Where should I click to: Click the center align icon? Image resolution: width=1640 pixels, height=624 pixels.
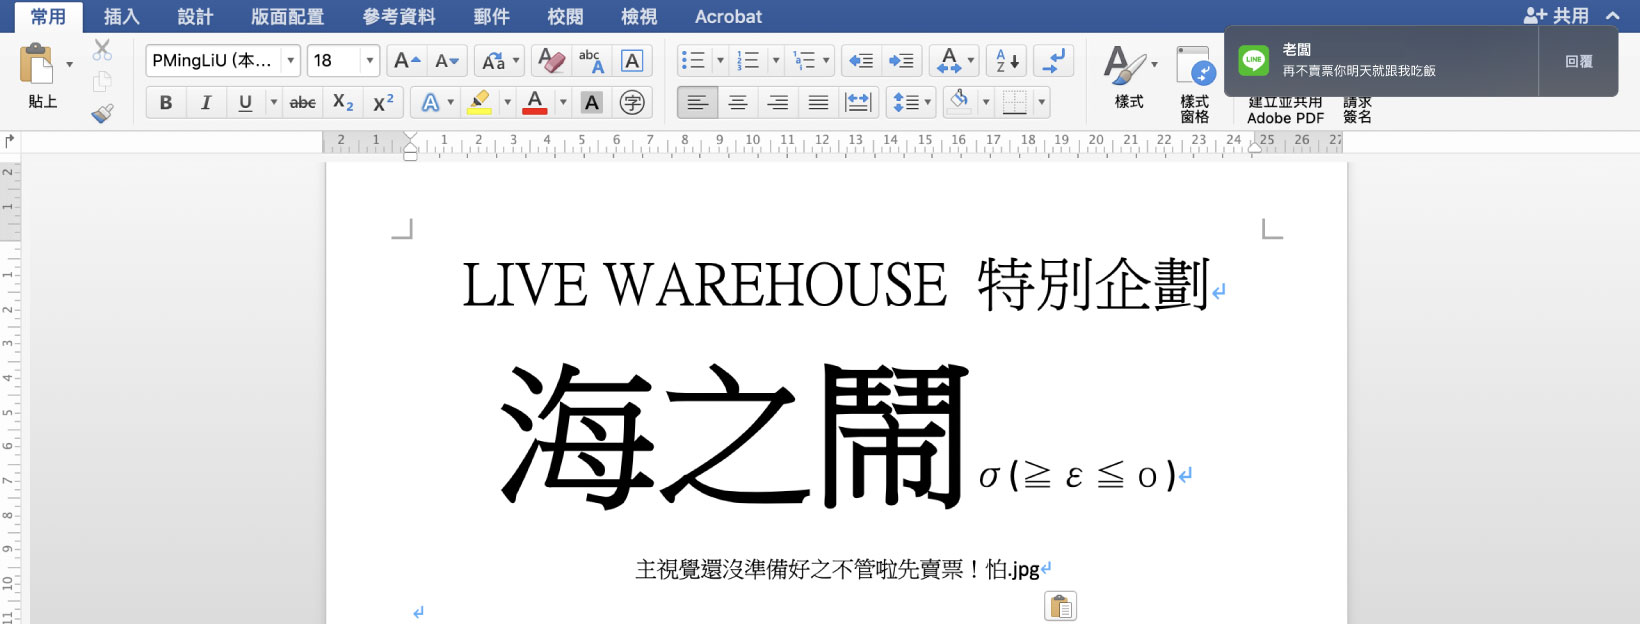(x=738, y=102)
